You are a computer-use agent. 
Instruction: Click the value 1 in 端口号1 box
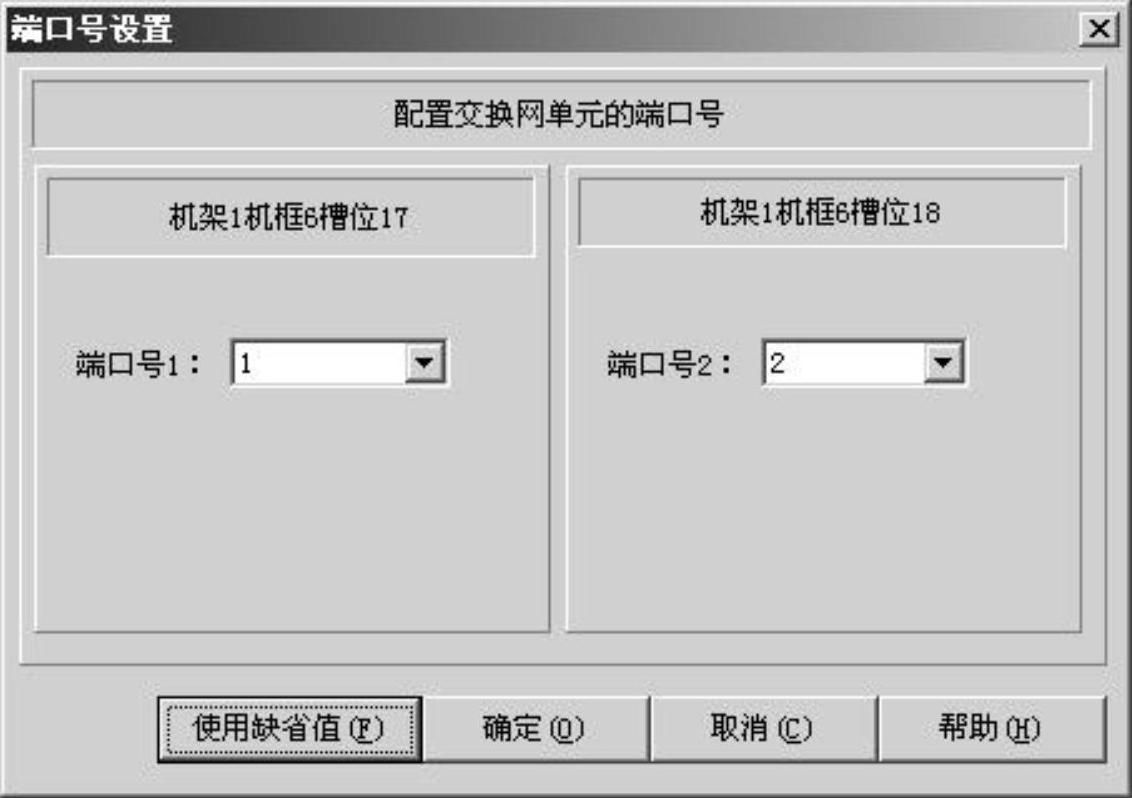click(246, 363)
